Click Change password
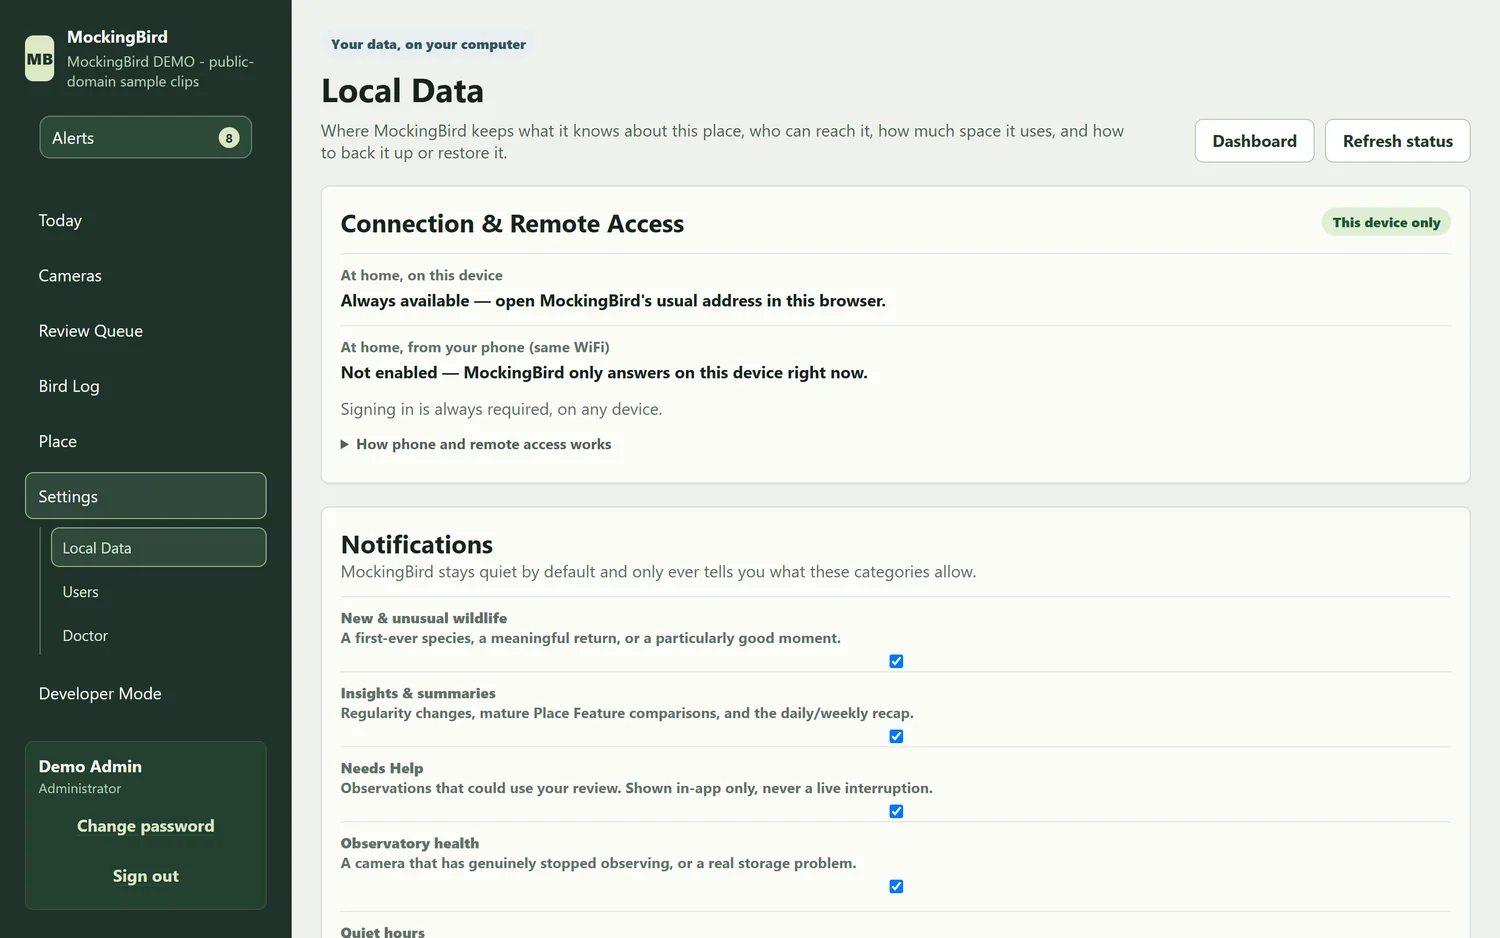 click(146, 826)
